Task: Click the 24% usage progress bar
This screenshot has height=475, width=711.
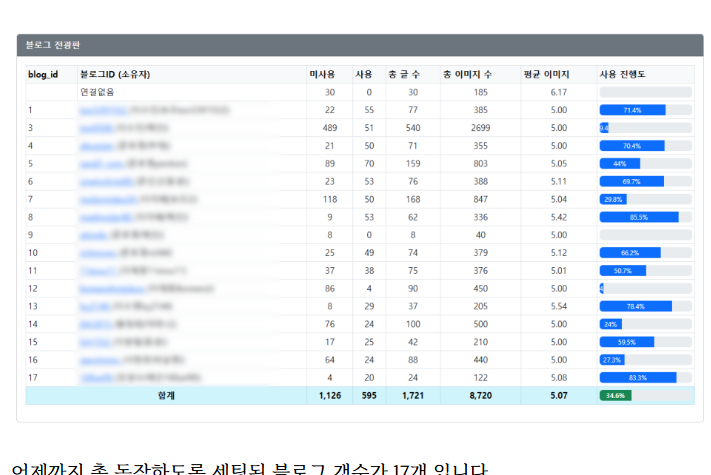Action: (x=646, y=325)
